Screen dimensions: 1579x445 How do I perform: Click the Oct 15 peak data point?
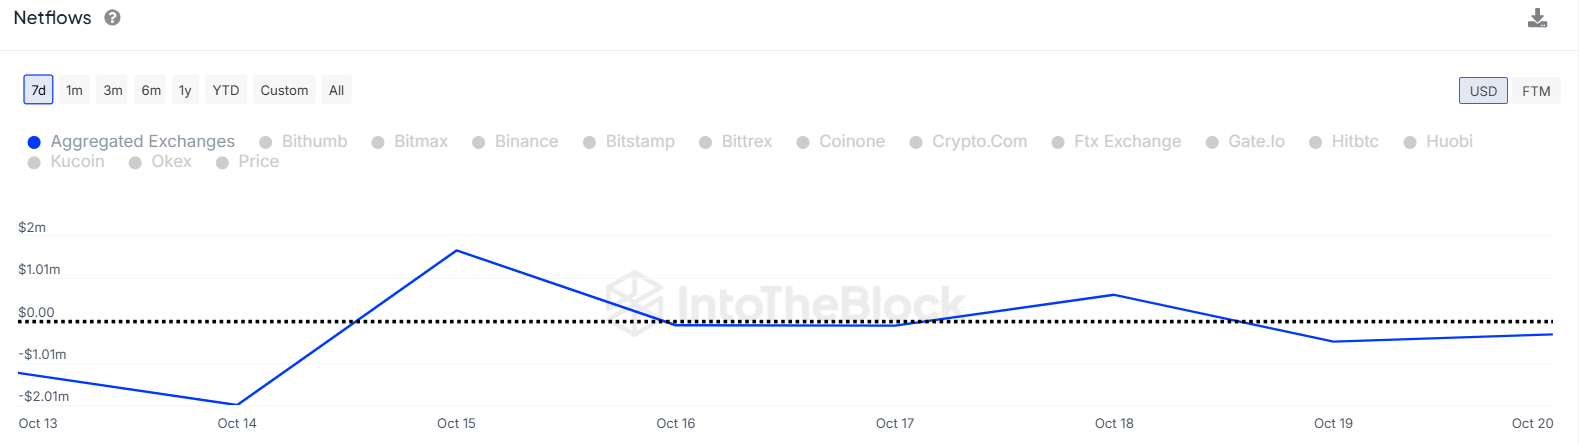pyautogui.click(x=457, y=250)
